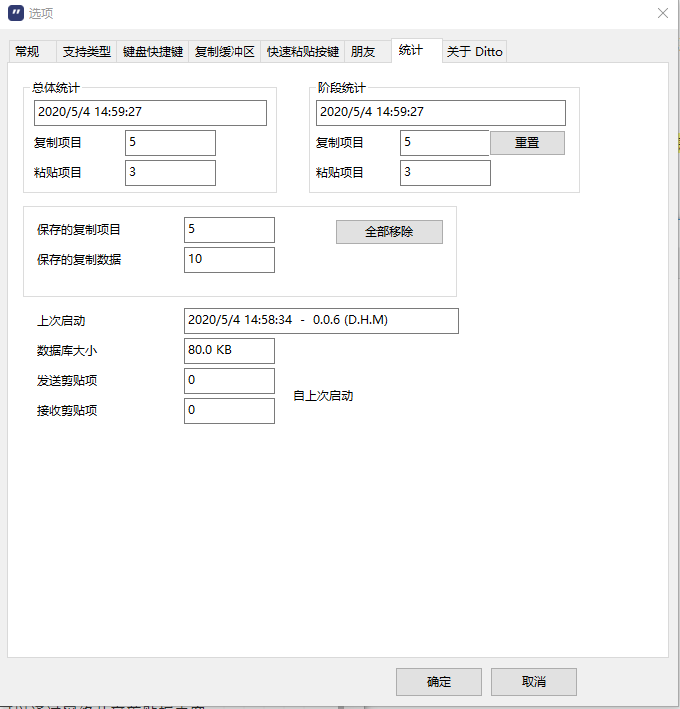This screenshot has width=680, height=709.
Task: Click the 自上次启动 label
Action: [323, 396]
